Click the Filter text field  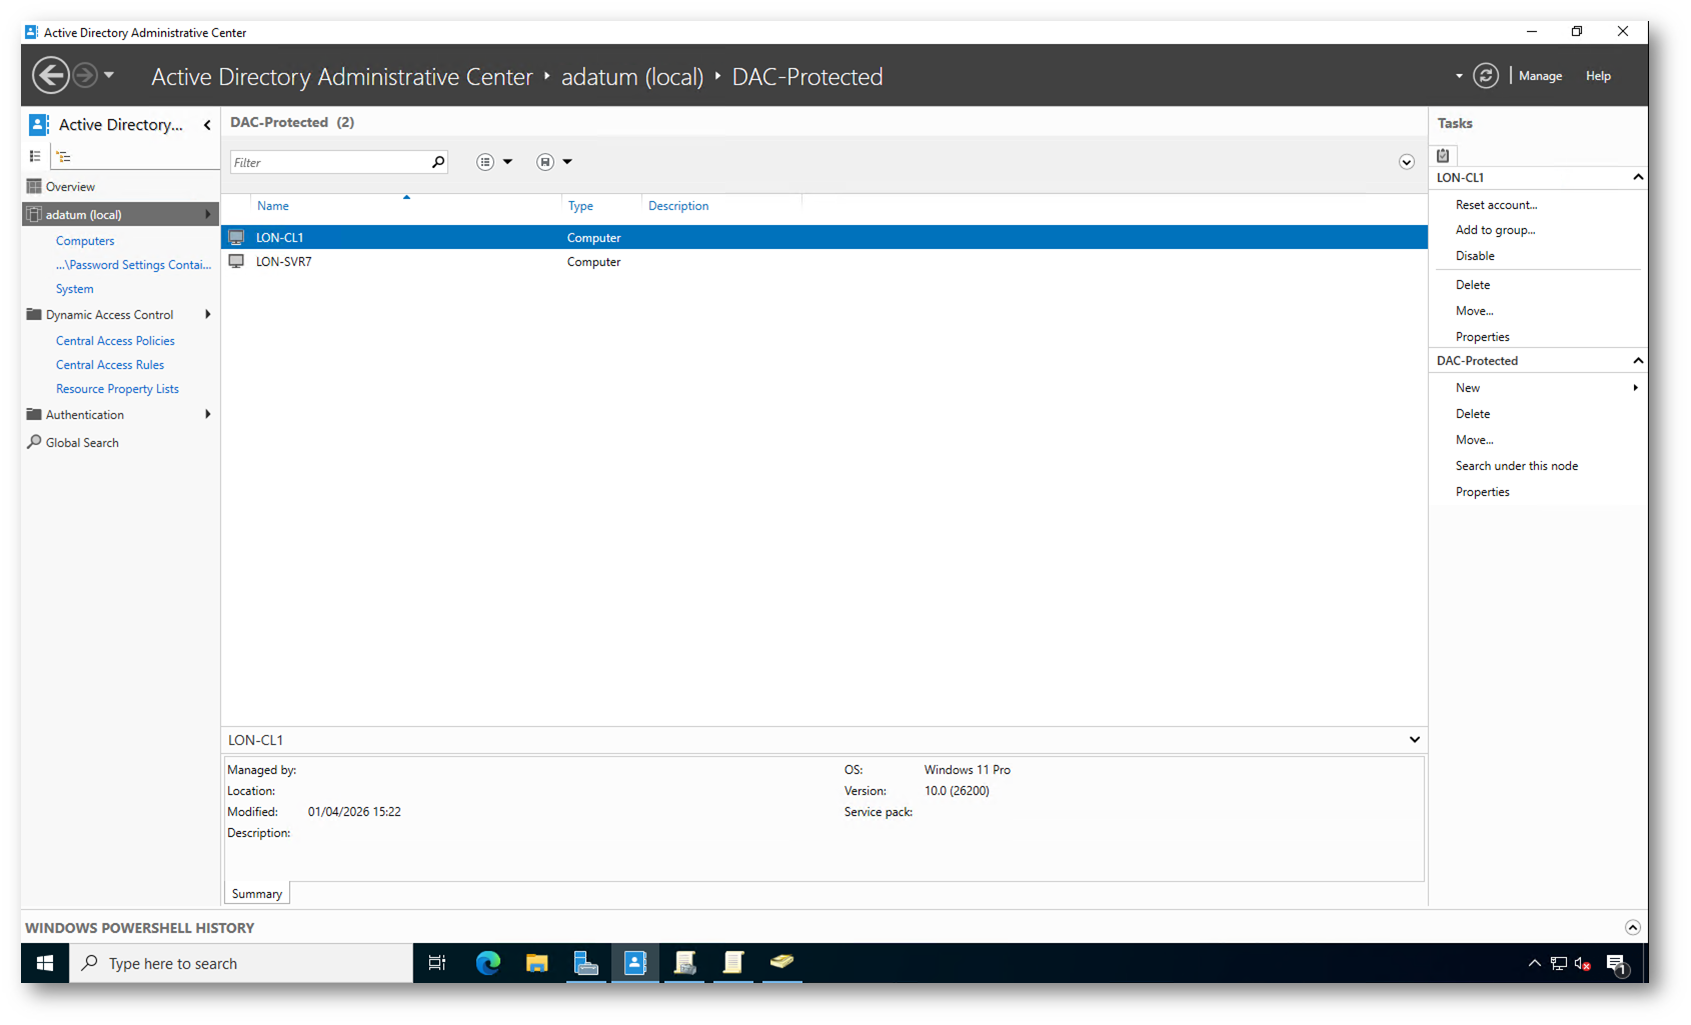click(x=328, y=162)
